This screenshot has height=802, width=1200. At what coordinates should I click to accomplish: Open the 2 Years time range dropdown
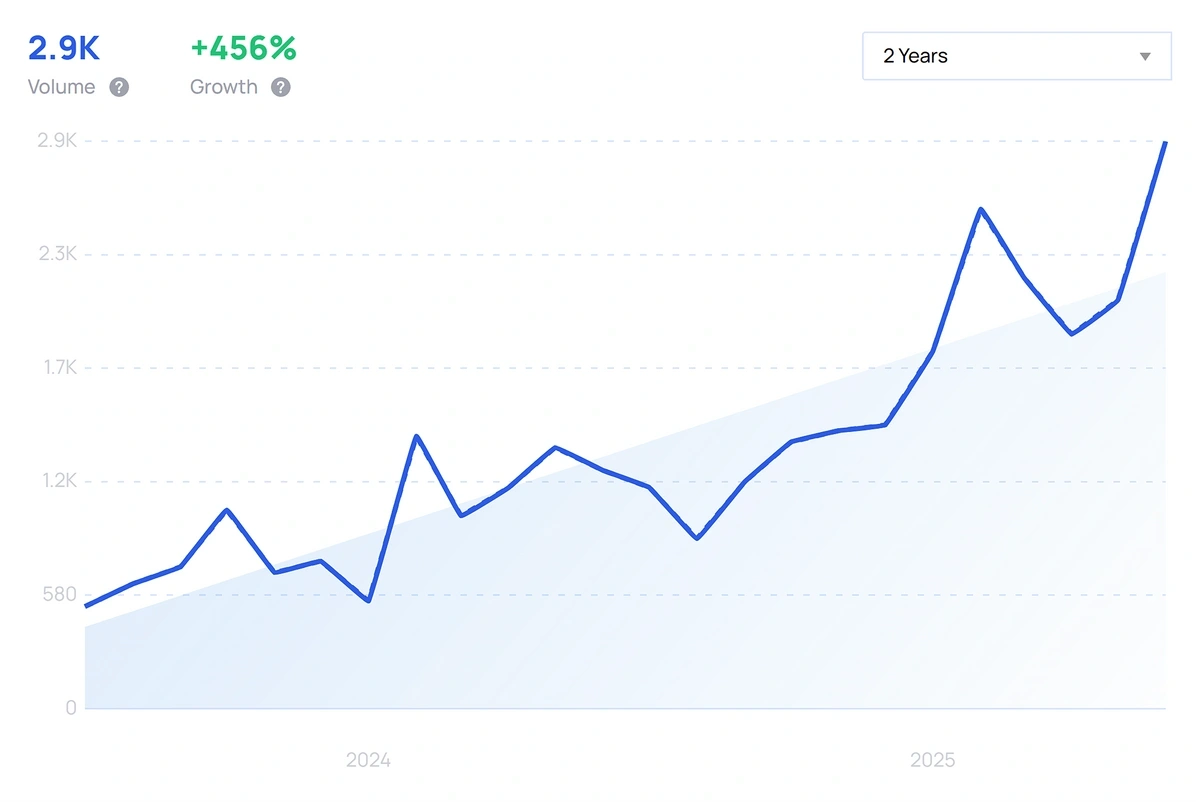[x=1016, y=56]
